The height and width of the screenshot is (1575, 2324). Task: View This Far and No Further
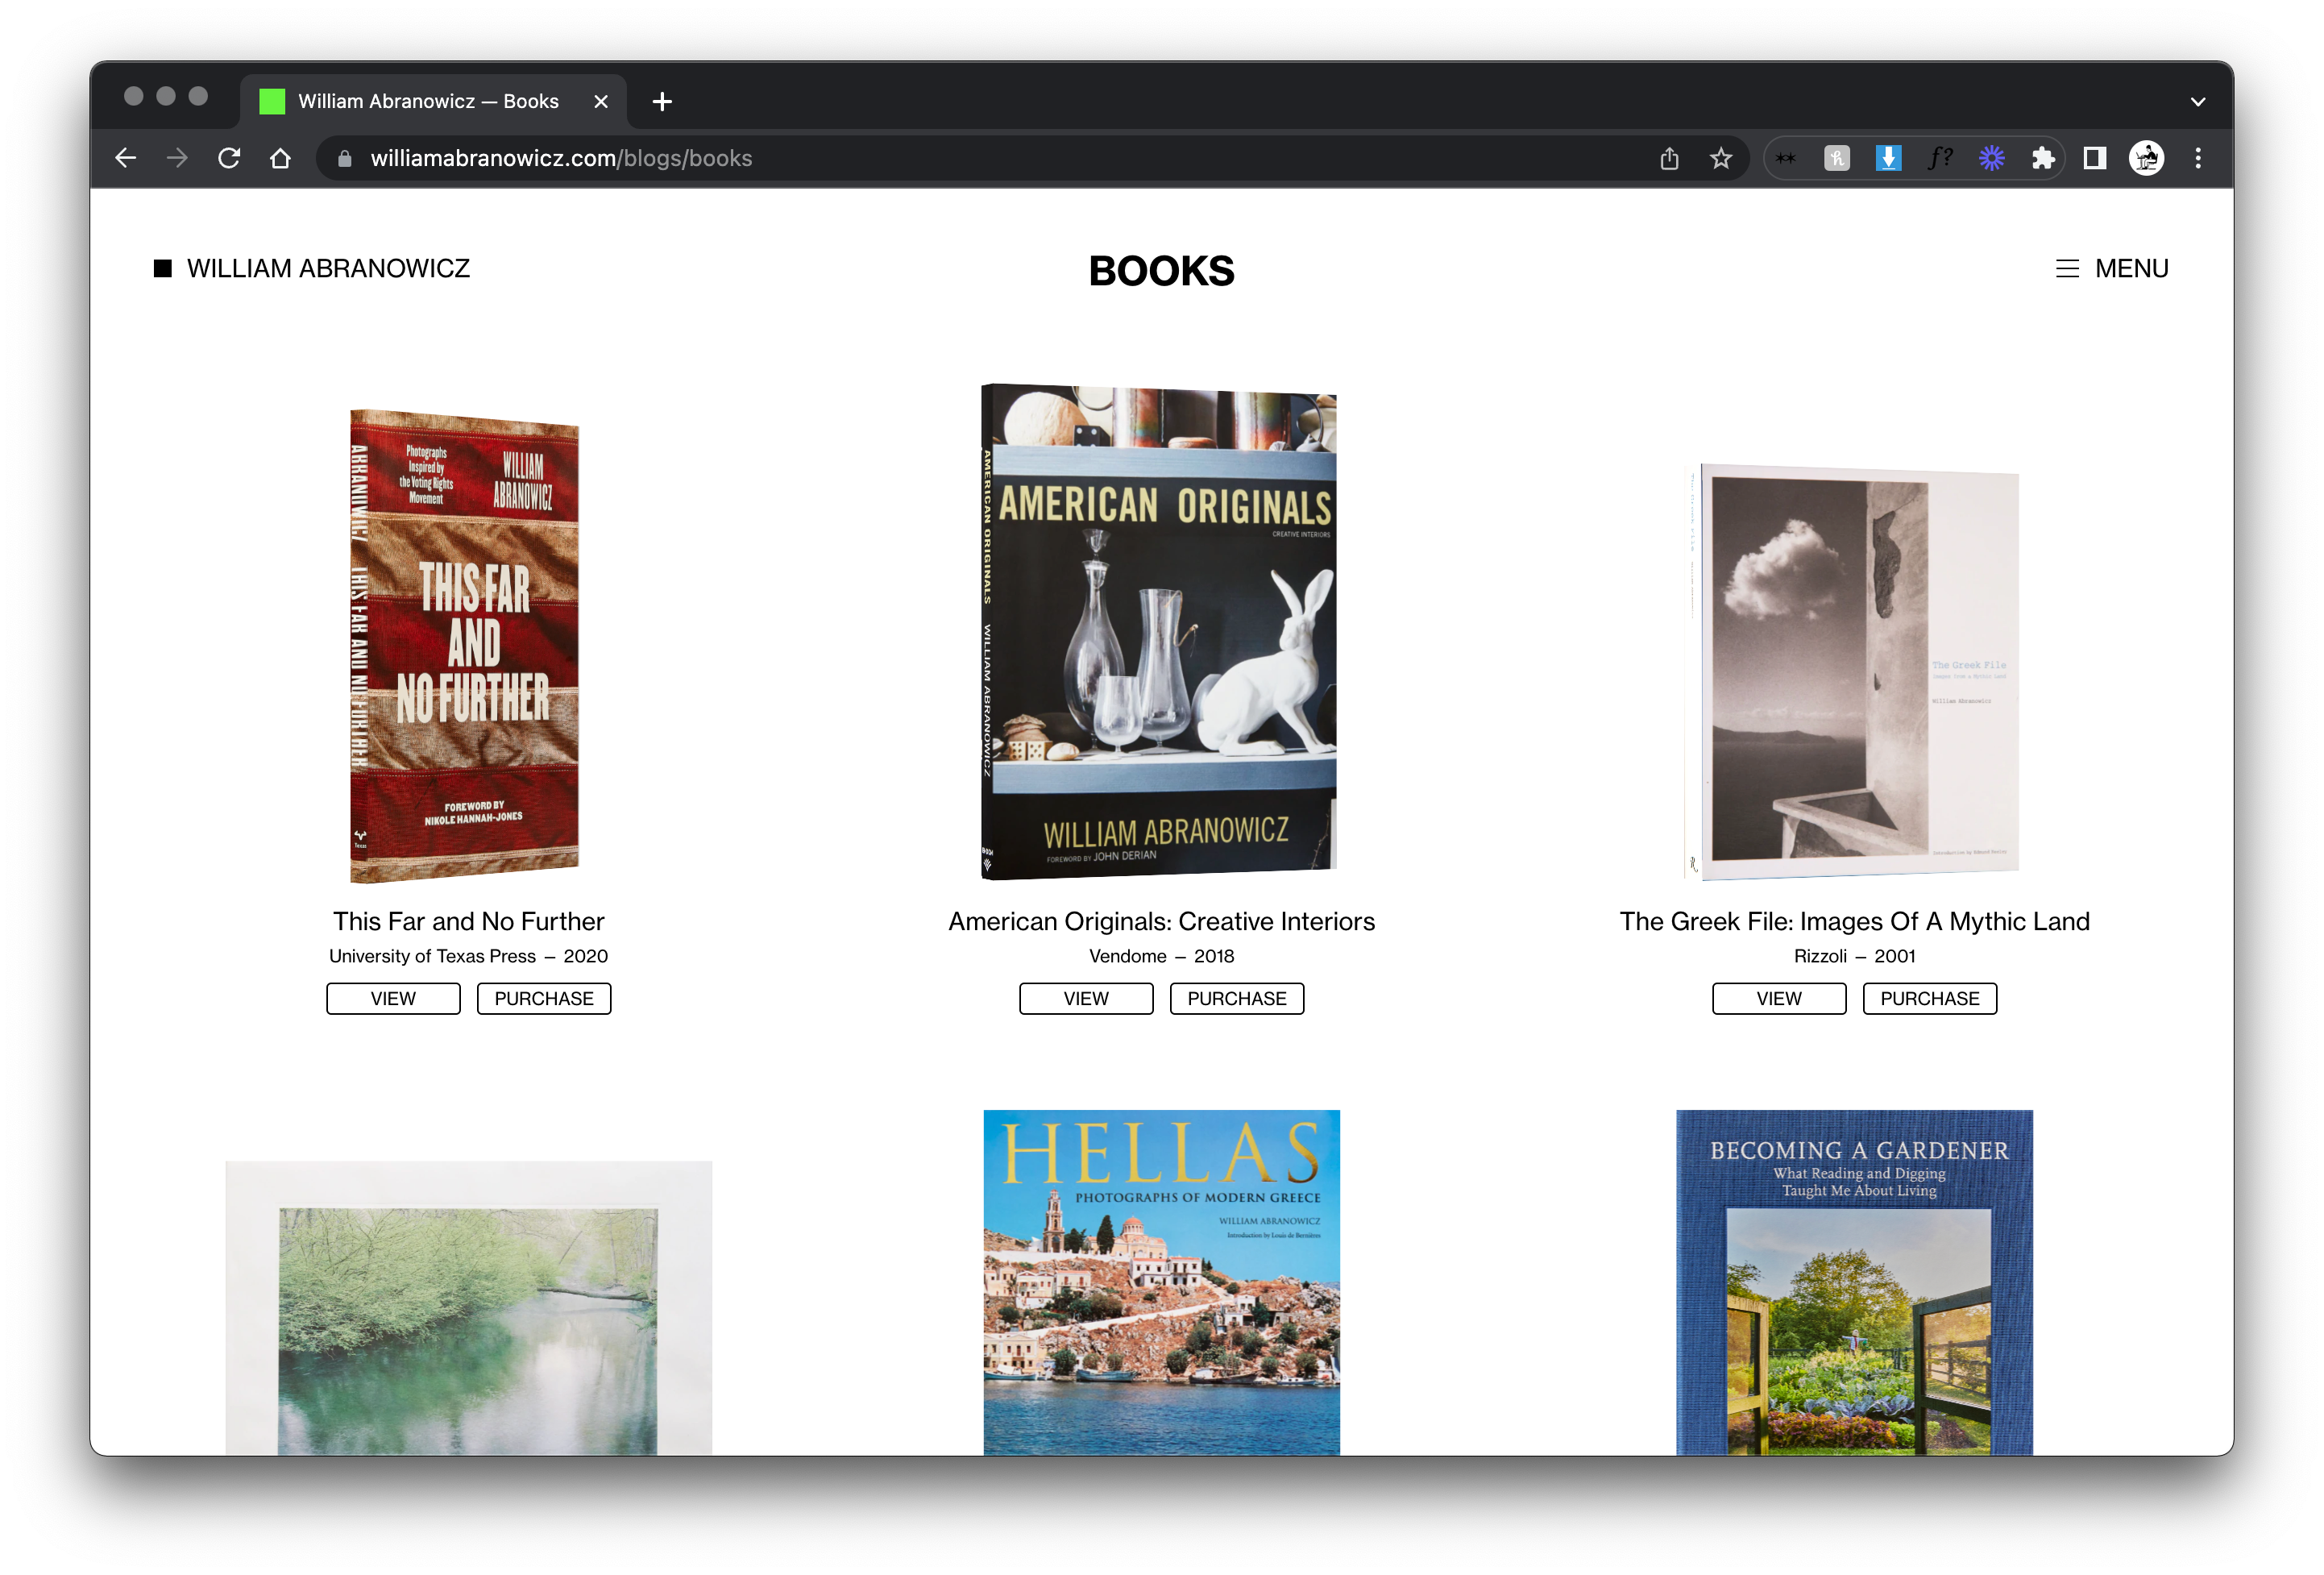393,998
